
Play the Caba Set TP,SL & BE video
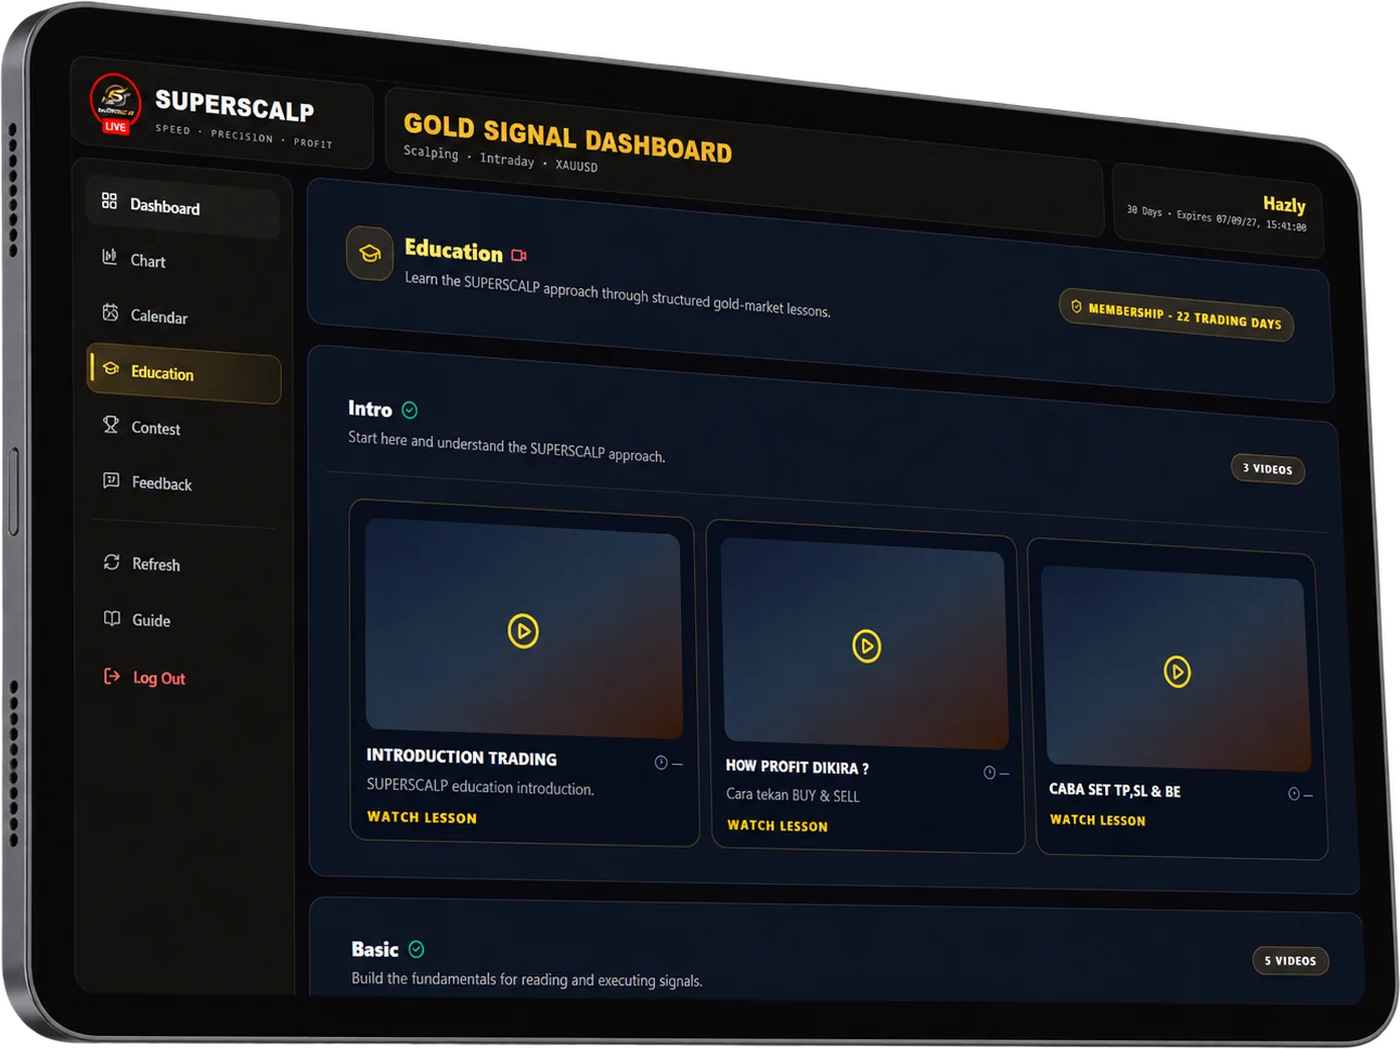[1177, 672]
